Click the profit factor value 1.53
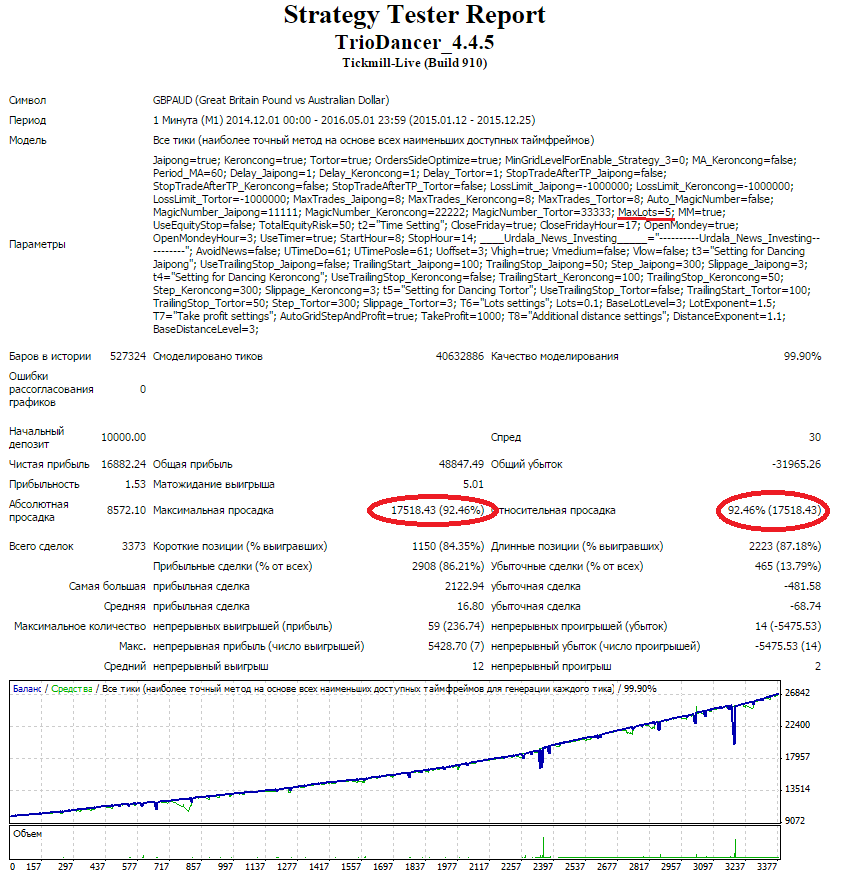The height and width of the screenshot is (876, 843). pos(136,484)
